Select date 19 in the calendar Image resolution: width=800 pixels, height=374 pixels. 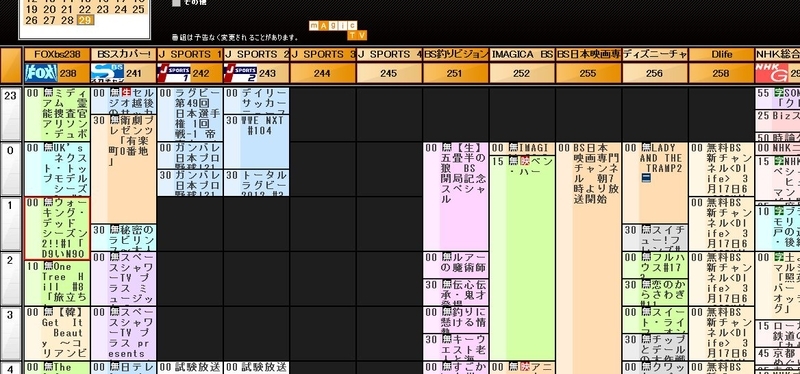coord(31,9)
